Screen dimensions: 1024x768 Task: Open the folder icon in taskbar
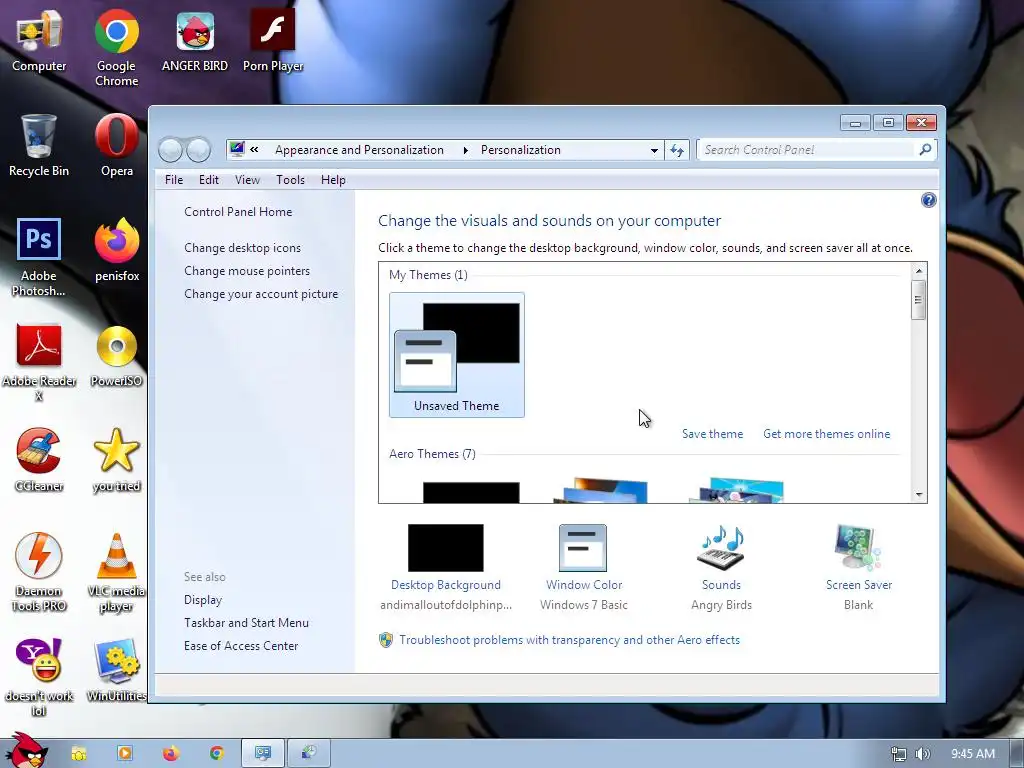[x=79, y=754]
